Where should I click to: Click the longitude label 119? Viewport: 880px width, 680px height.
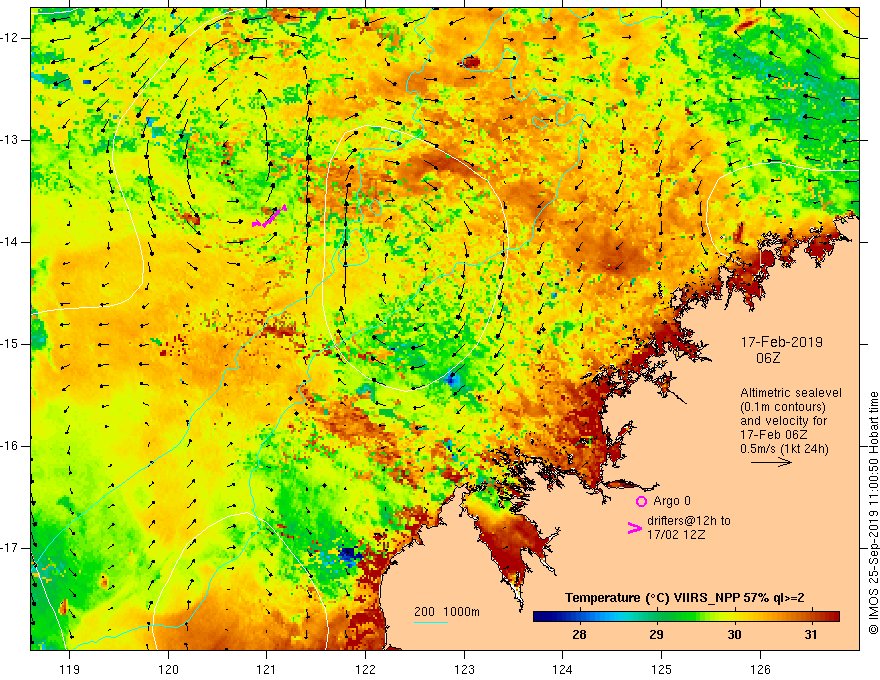(x=70, y=669)
